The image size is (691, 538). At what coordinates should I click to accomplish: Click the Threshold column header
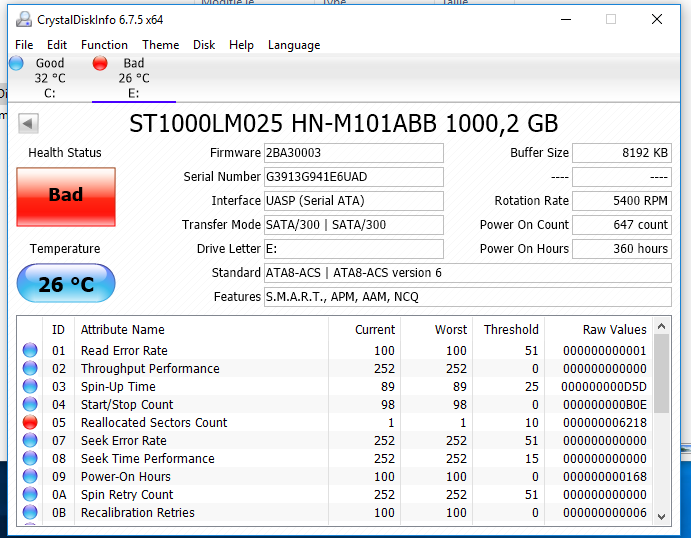coord(511,330)
